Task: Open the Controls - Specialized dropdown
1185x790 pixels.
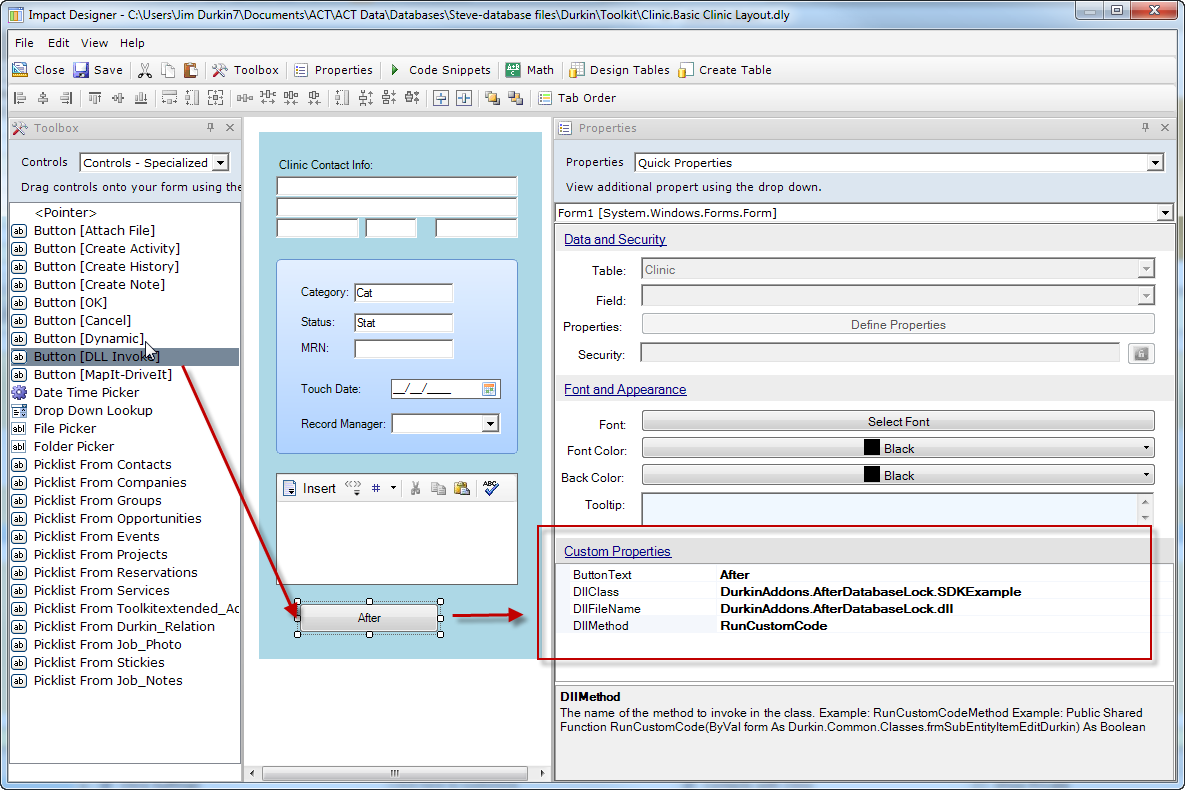Action: tap(220, 163)
